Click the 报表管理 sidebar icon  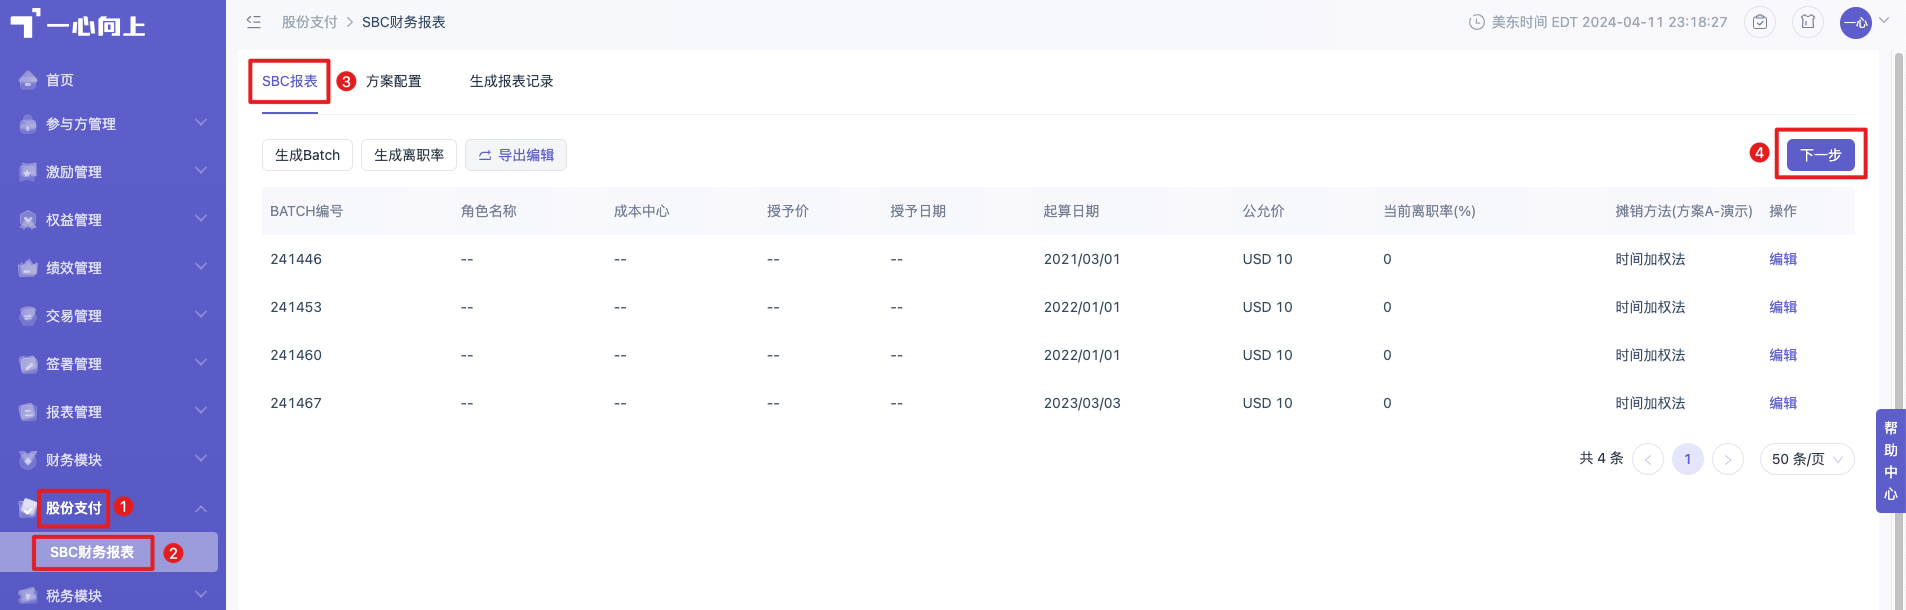tap(28, 412)
